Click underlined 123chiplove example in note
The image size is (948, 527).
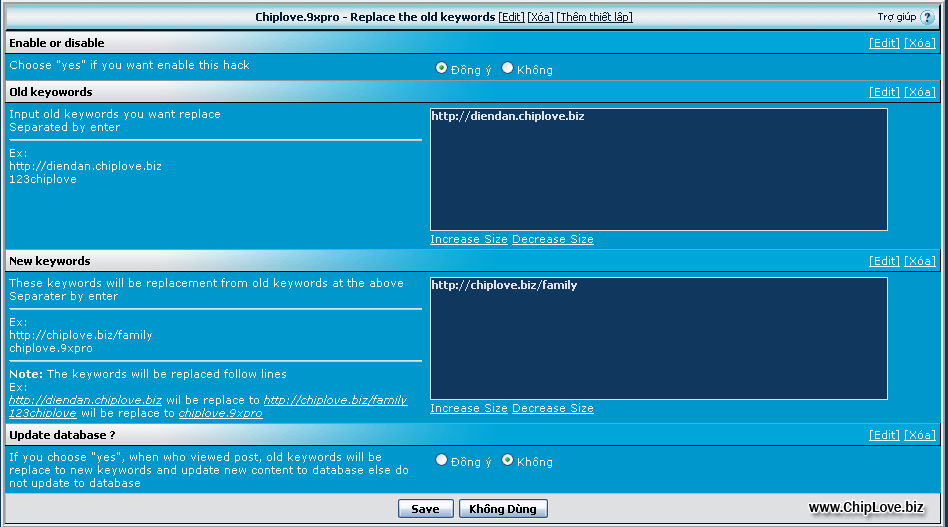point(43,413)
